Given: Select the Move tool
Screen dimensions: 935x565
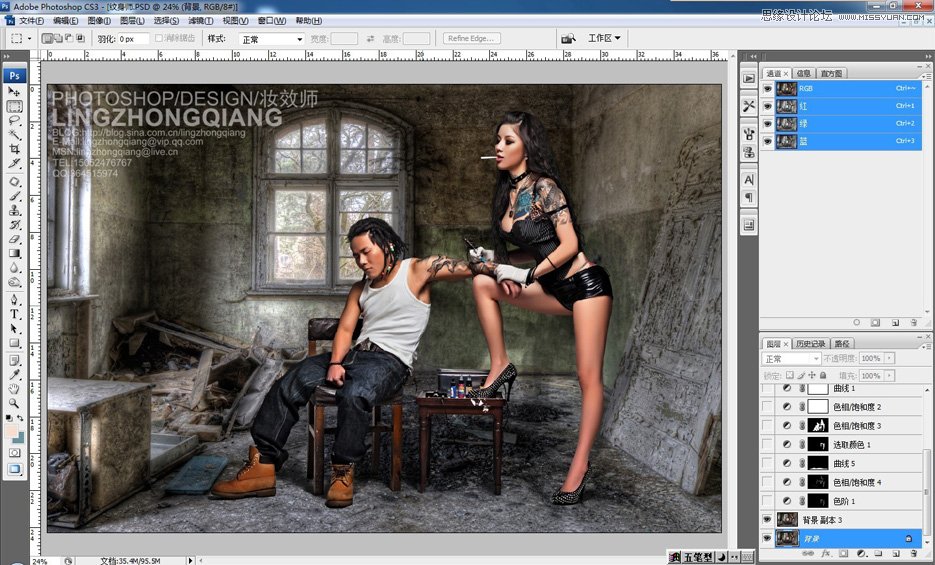Looking at the screenshot, I should point(15,92).
